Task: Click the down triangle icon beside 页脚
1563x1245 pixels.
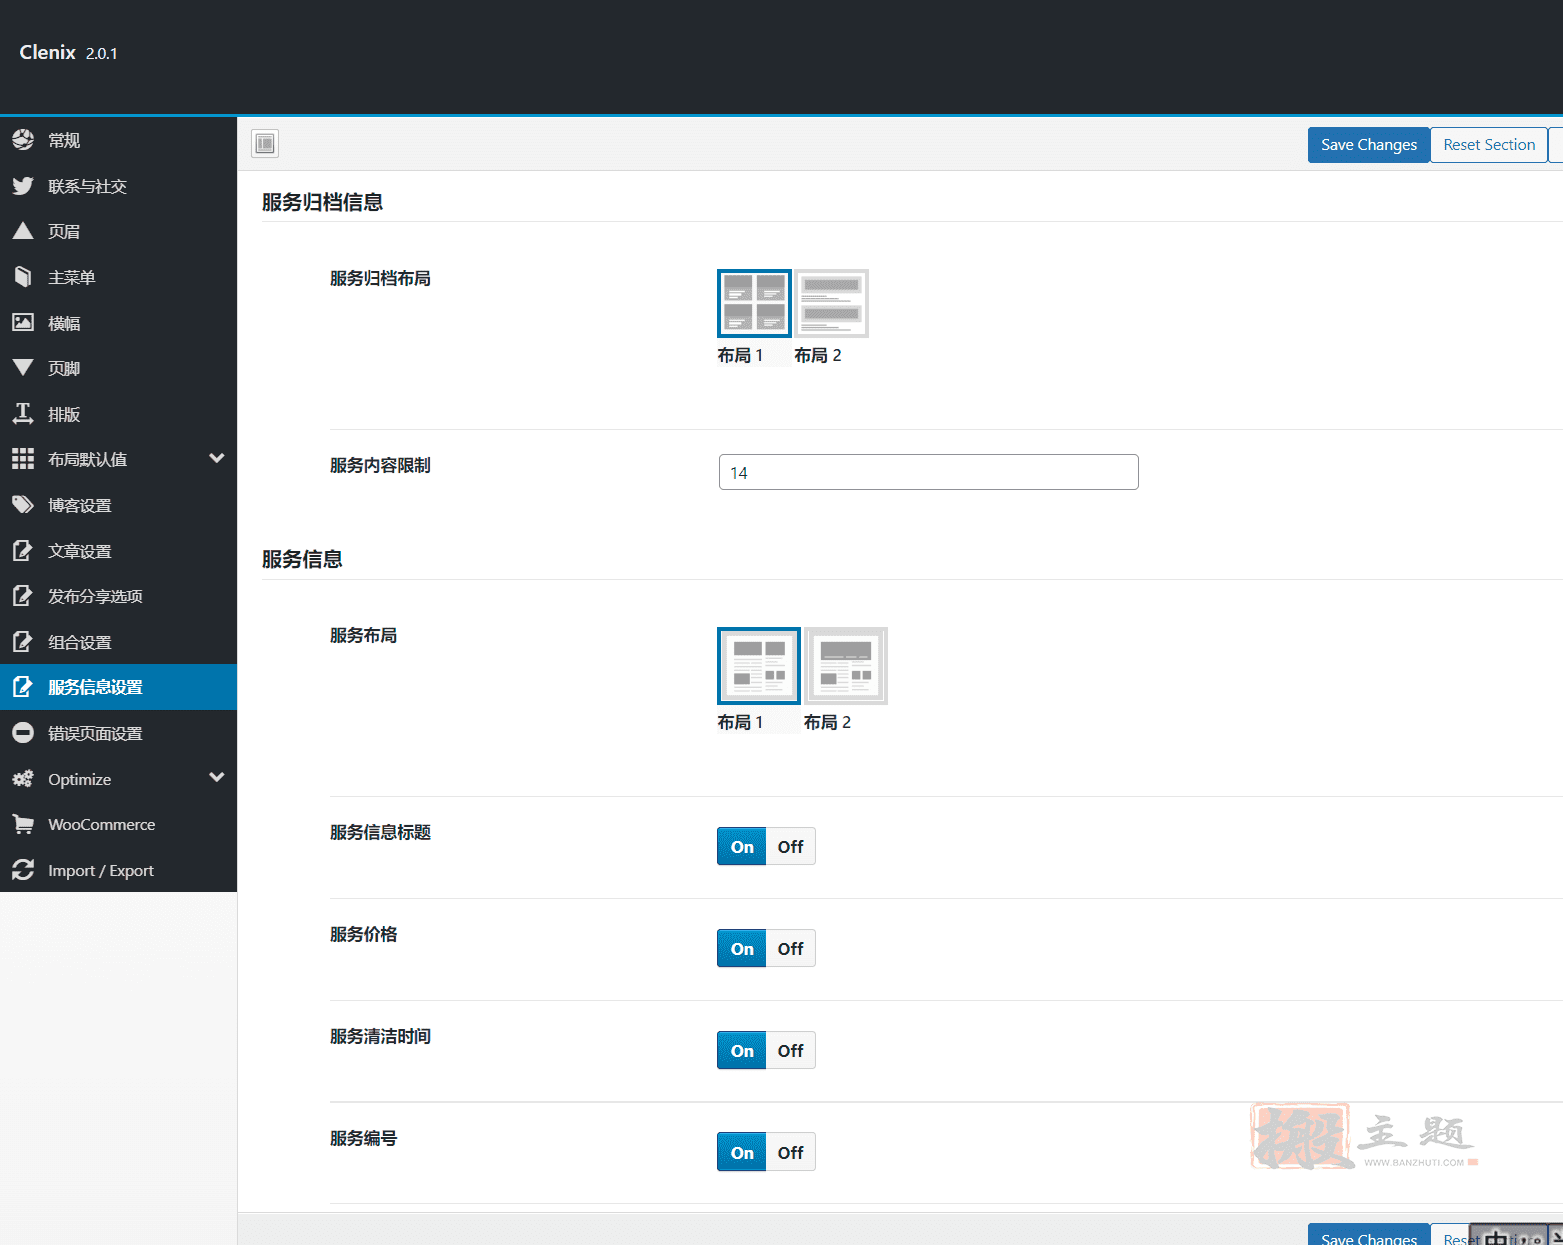Action: pyautogui.click(x=23, y=368)
